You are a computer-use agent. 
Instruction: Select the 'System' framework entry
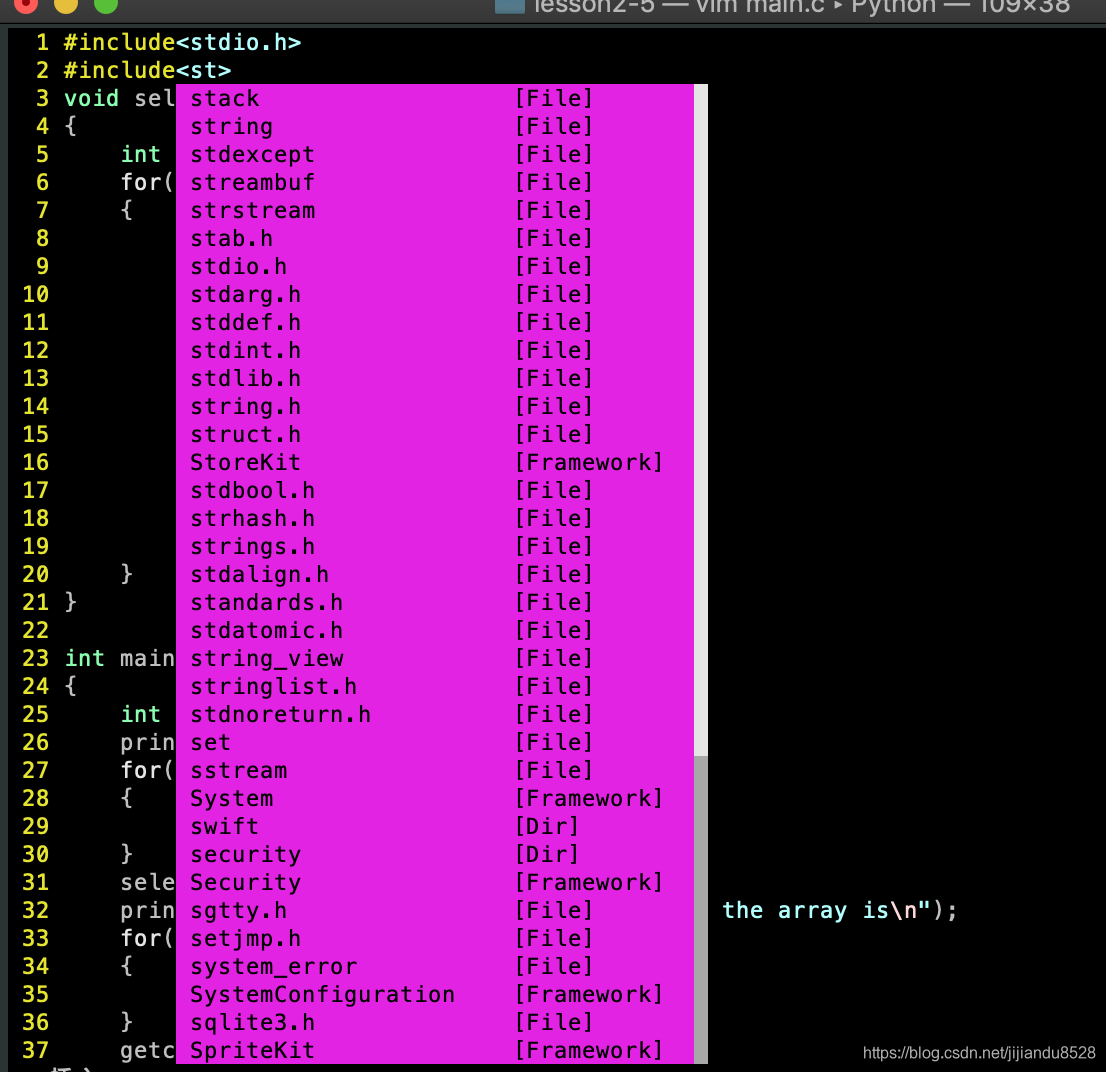click(x=434, y=798)
